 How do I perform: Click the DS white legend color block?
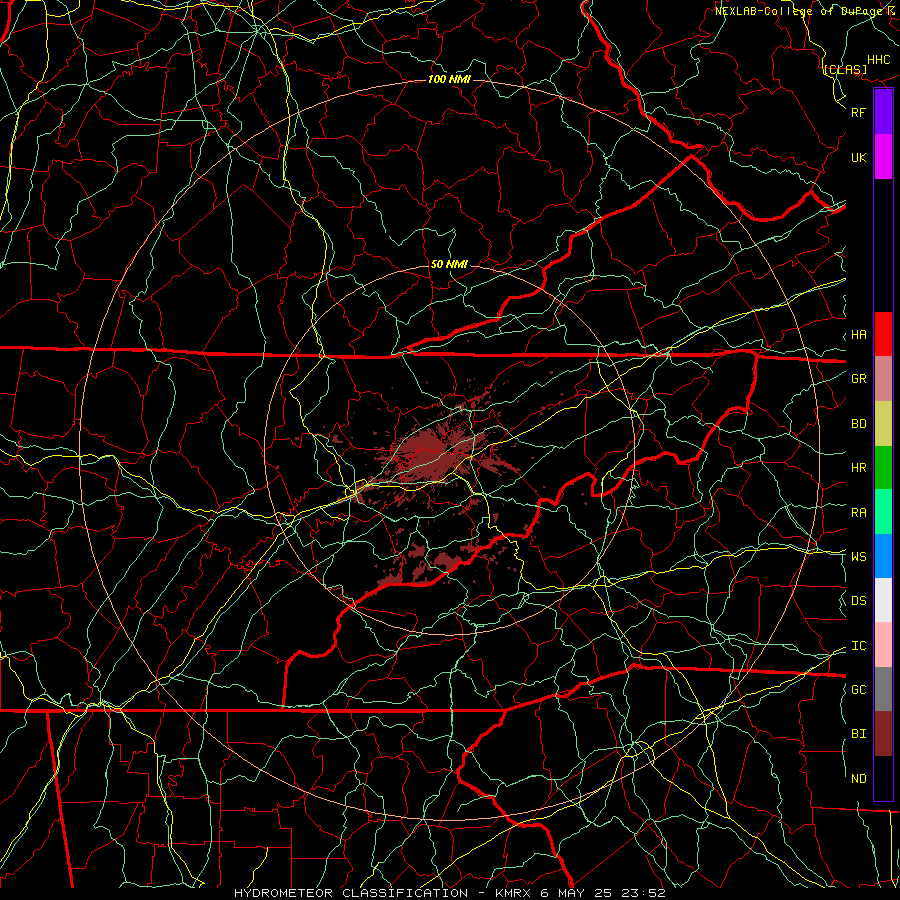[883, 600]
